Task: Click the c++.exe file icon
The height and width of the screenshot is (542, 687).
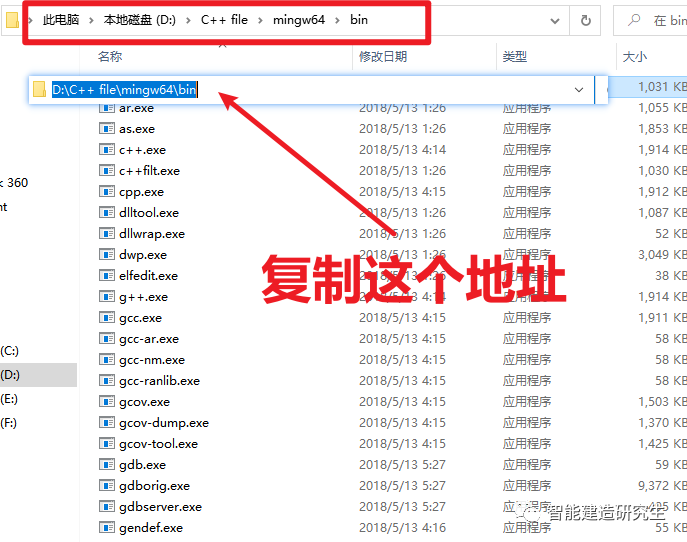Action: point(106,149)
